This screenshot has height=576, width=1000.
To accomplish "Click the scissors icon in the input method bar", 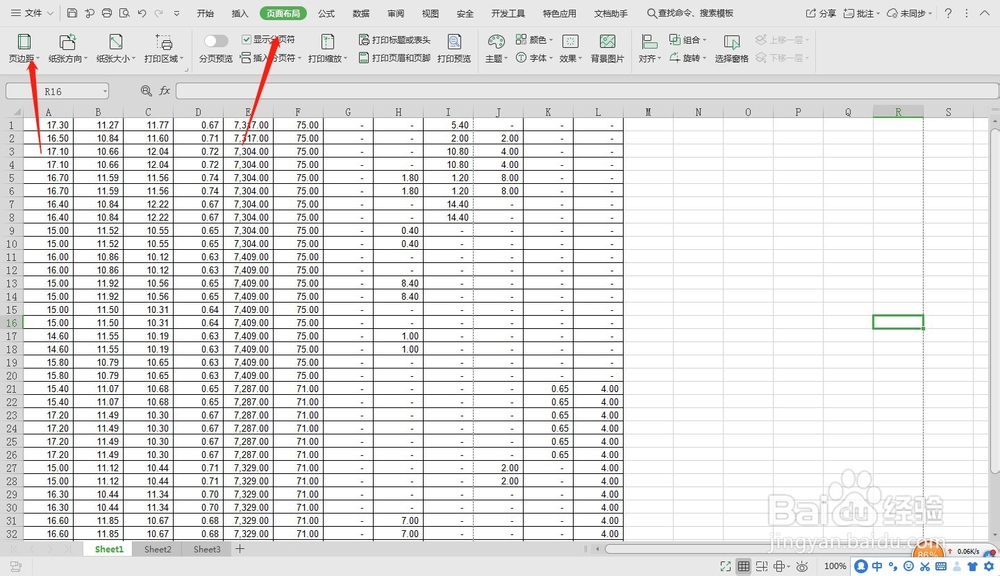I will tap(925, 566).
